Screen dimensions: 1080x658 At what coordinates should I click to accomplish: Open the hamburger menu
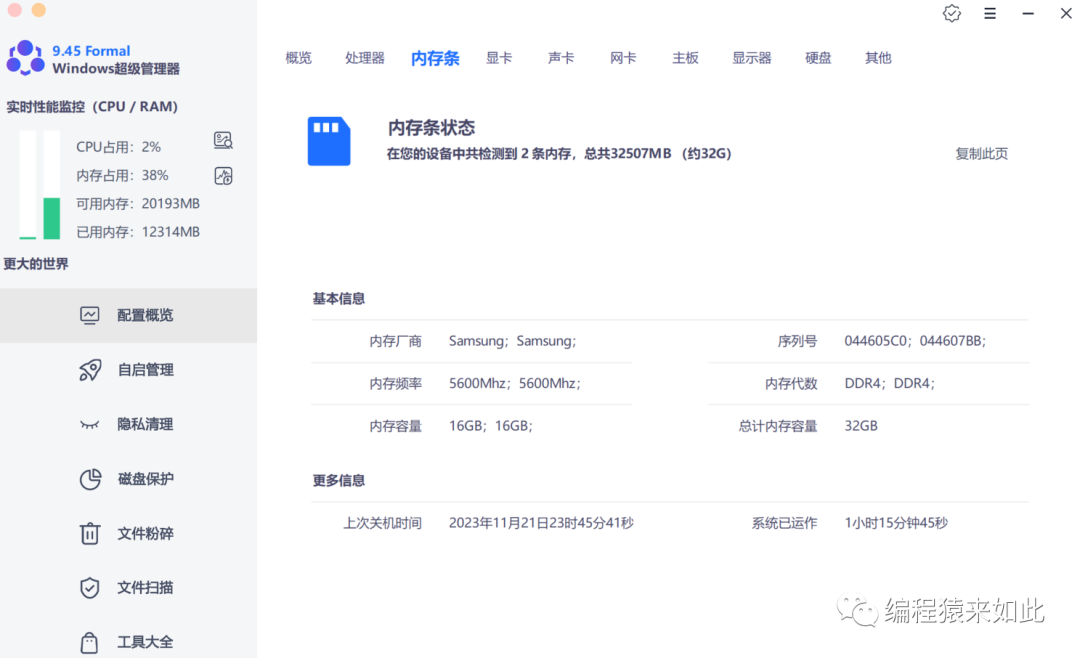(x=990, y=13)
